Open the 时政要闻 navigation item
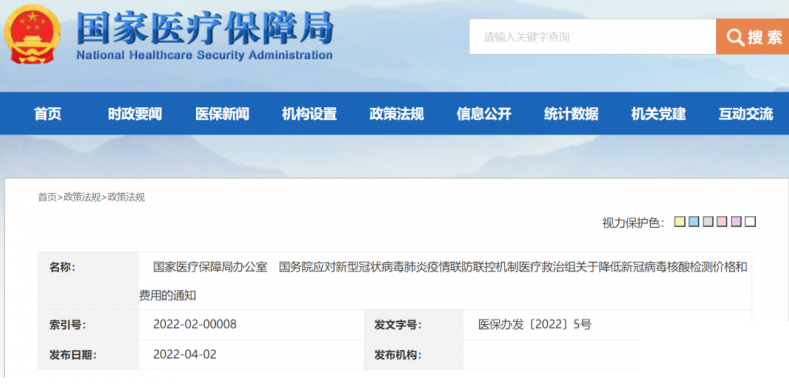 tap(135, 114)
